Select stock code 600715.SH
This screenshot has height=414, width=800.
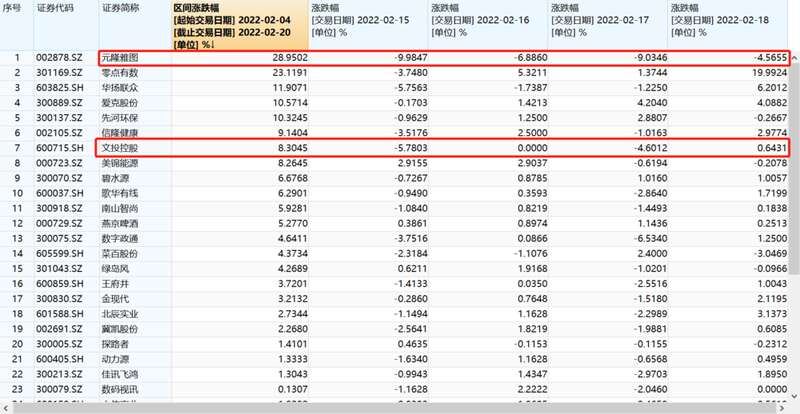(59, 148)
